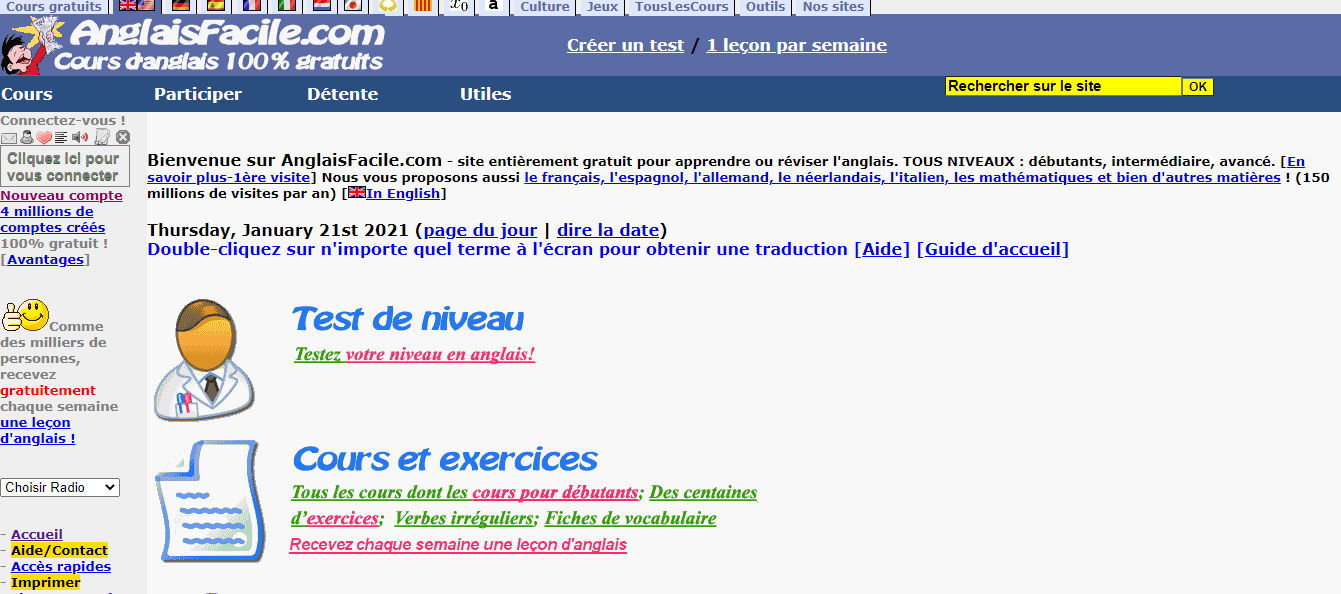
Task: Click the doctor figure icon for level test
Action: tap(206, 359)
